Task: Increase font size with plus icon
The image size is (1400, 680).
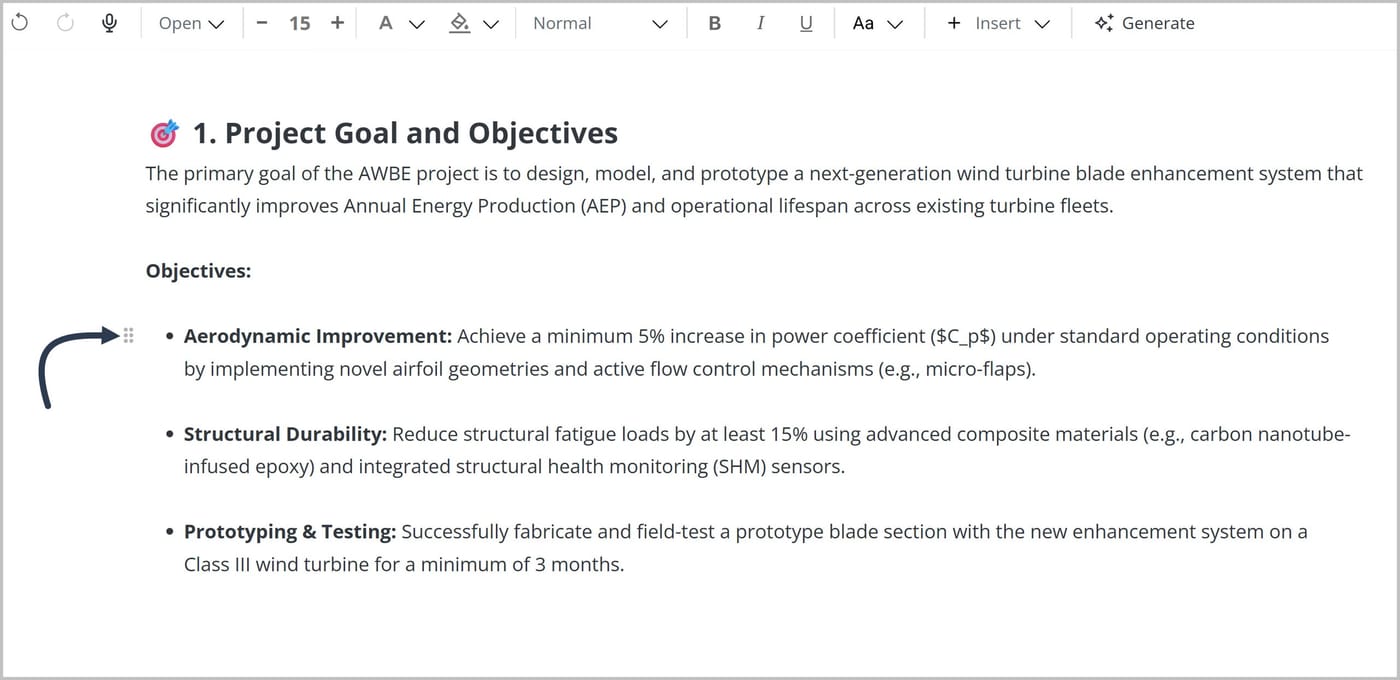Action: click(x=337, y=23)
